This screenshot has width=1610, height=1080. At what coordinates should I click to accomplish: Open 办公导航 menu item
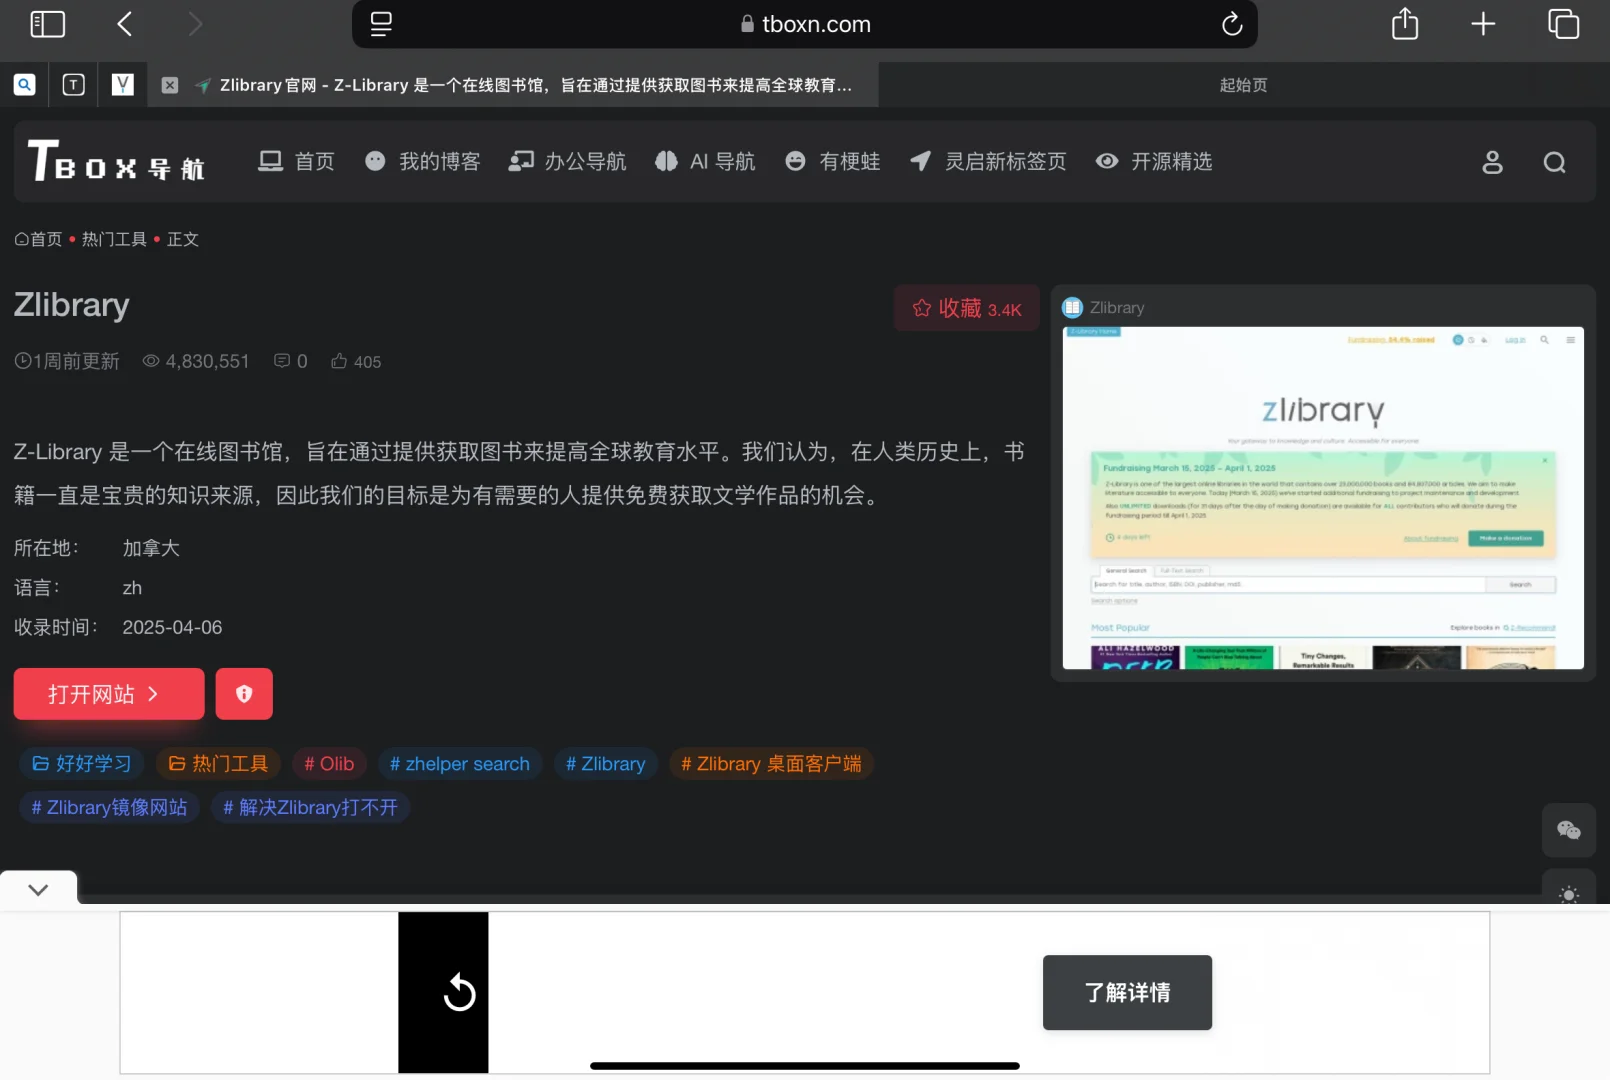(x=567, y=161)
